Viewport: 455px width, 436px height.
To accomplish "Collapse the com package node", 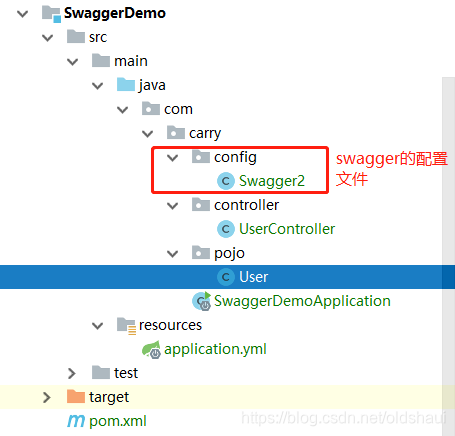I will point(122,110).
